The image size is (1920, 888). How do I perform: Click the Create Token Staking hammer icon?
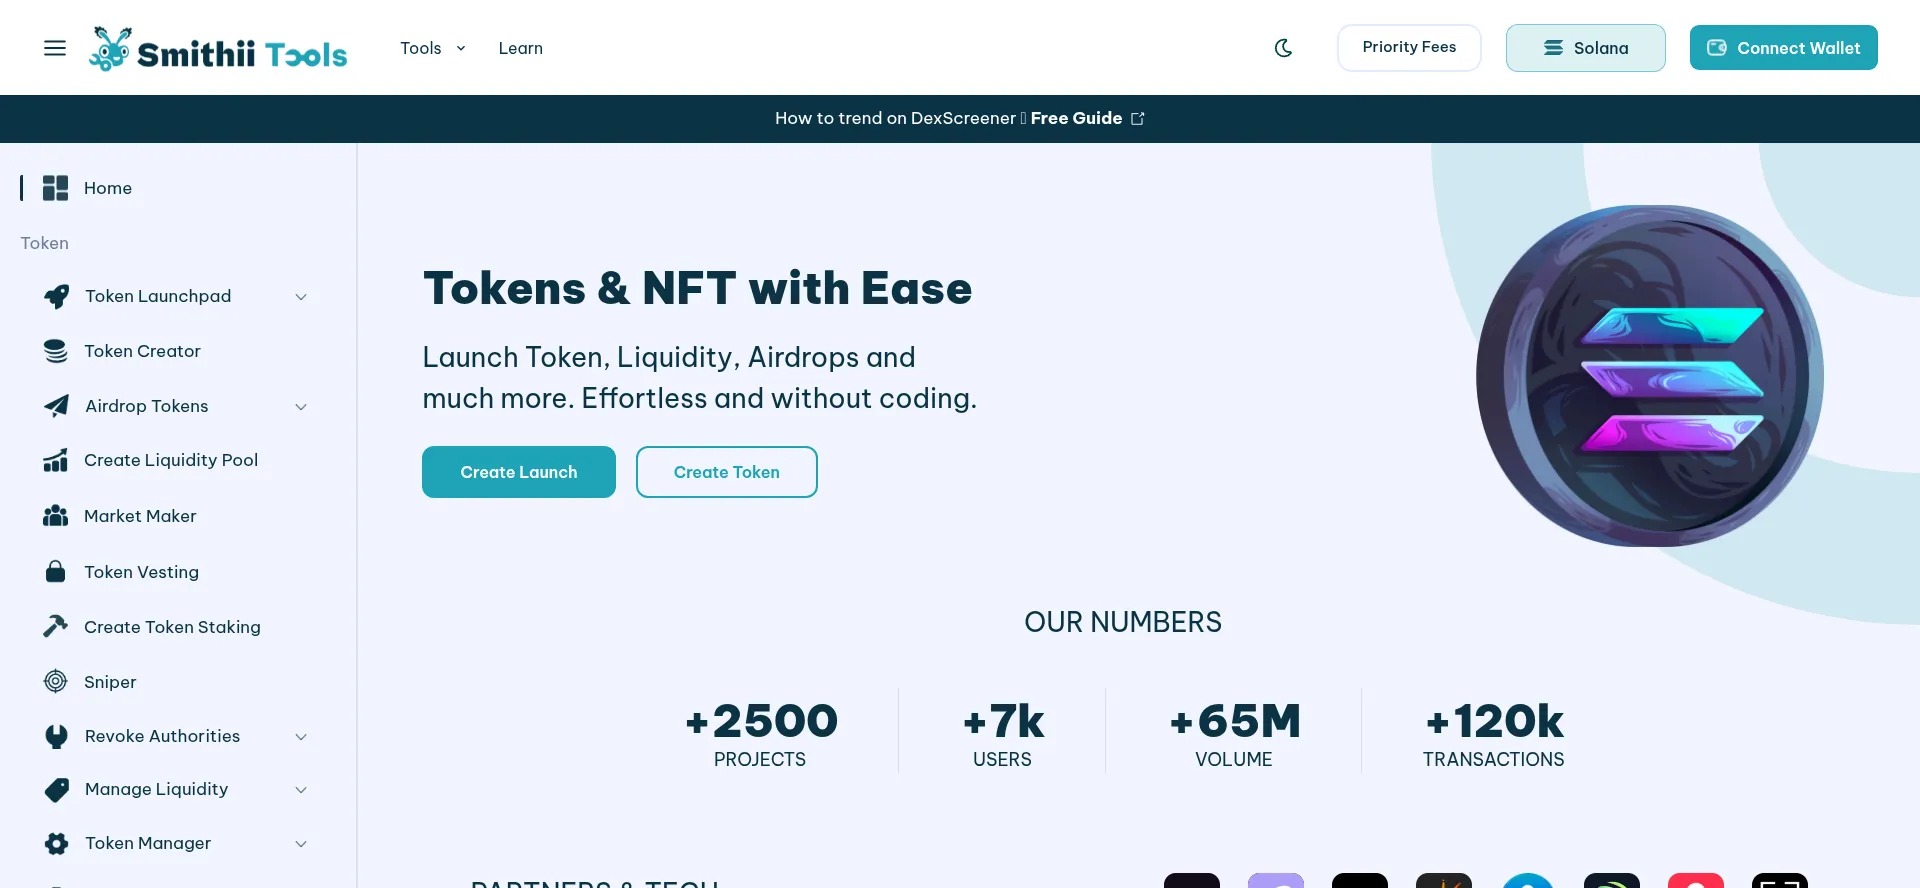click(56, 627)
